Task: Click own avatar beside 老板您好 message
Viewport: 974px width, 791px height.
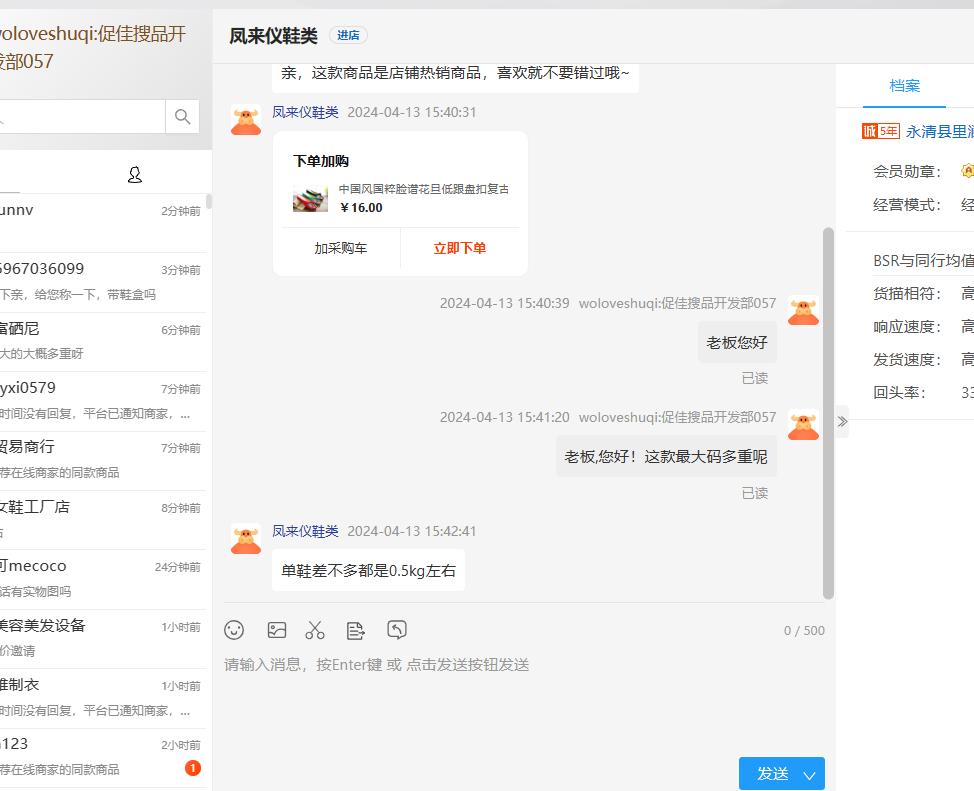Action: (x=803, y=310)
